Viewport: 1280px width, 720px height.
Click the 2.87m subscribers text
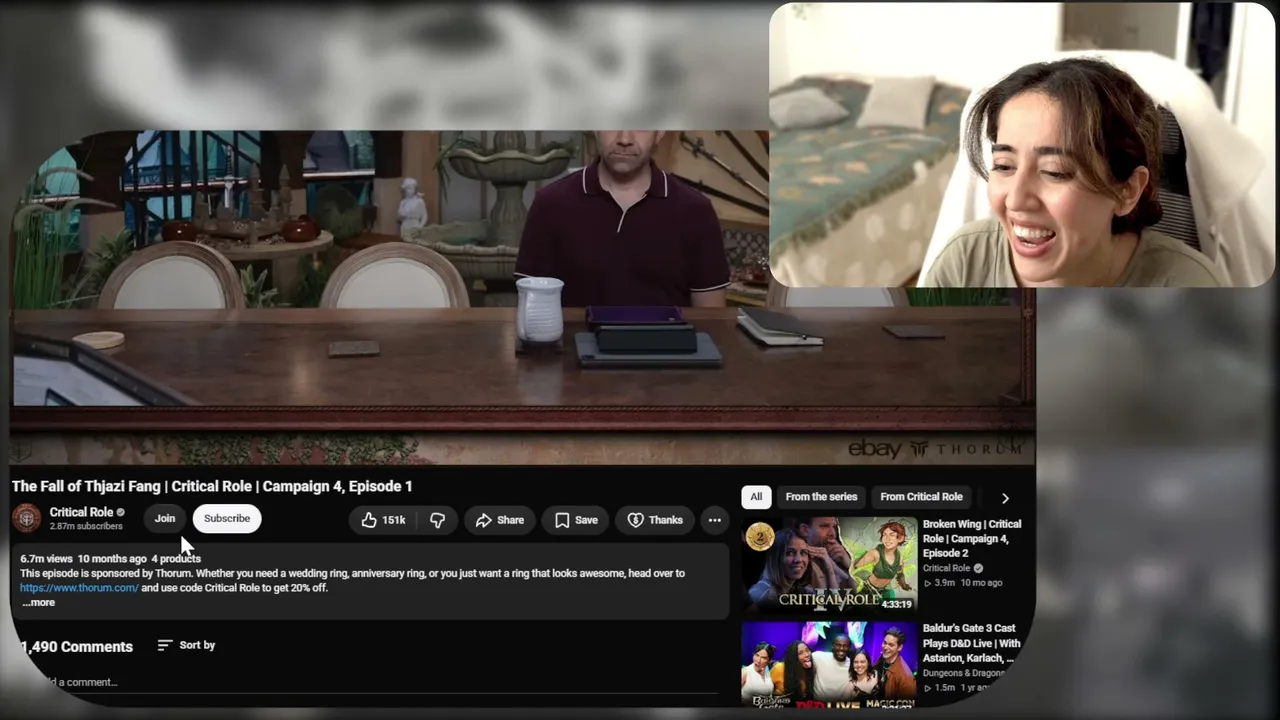(86, 526)
